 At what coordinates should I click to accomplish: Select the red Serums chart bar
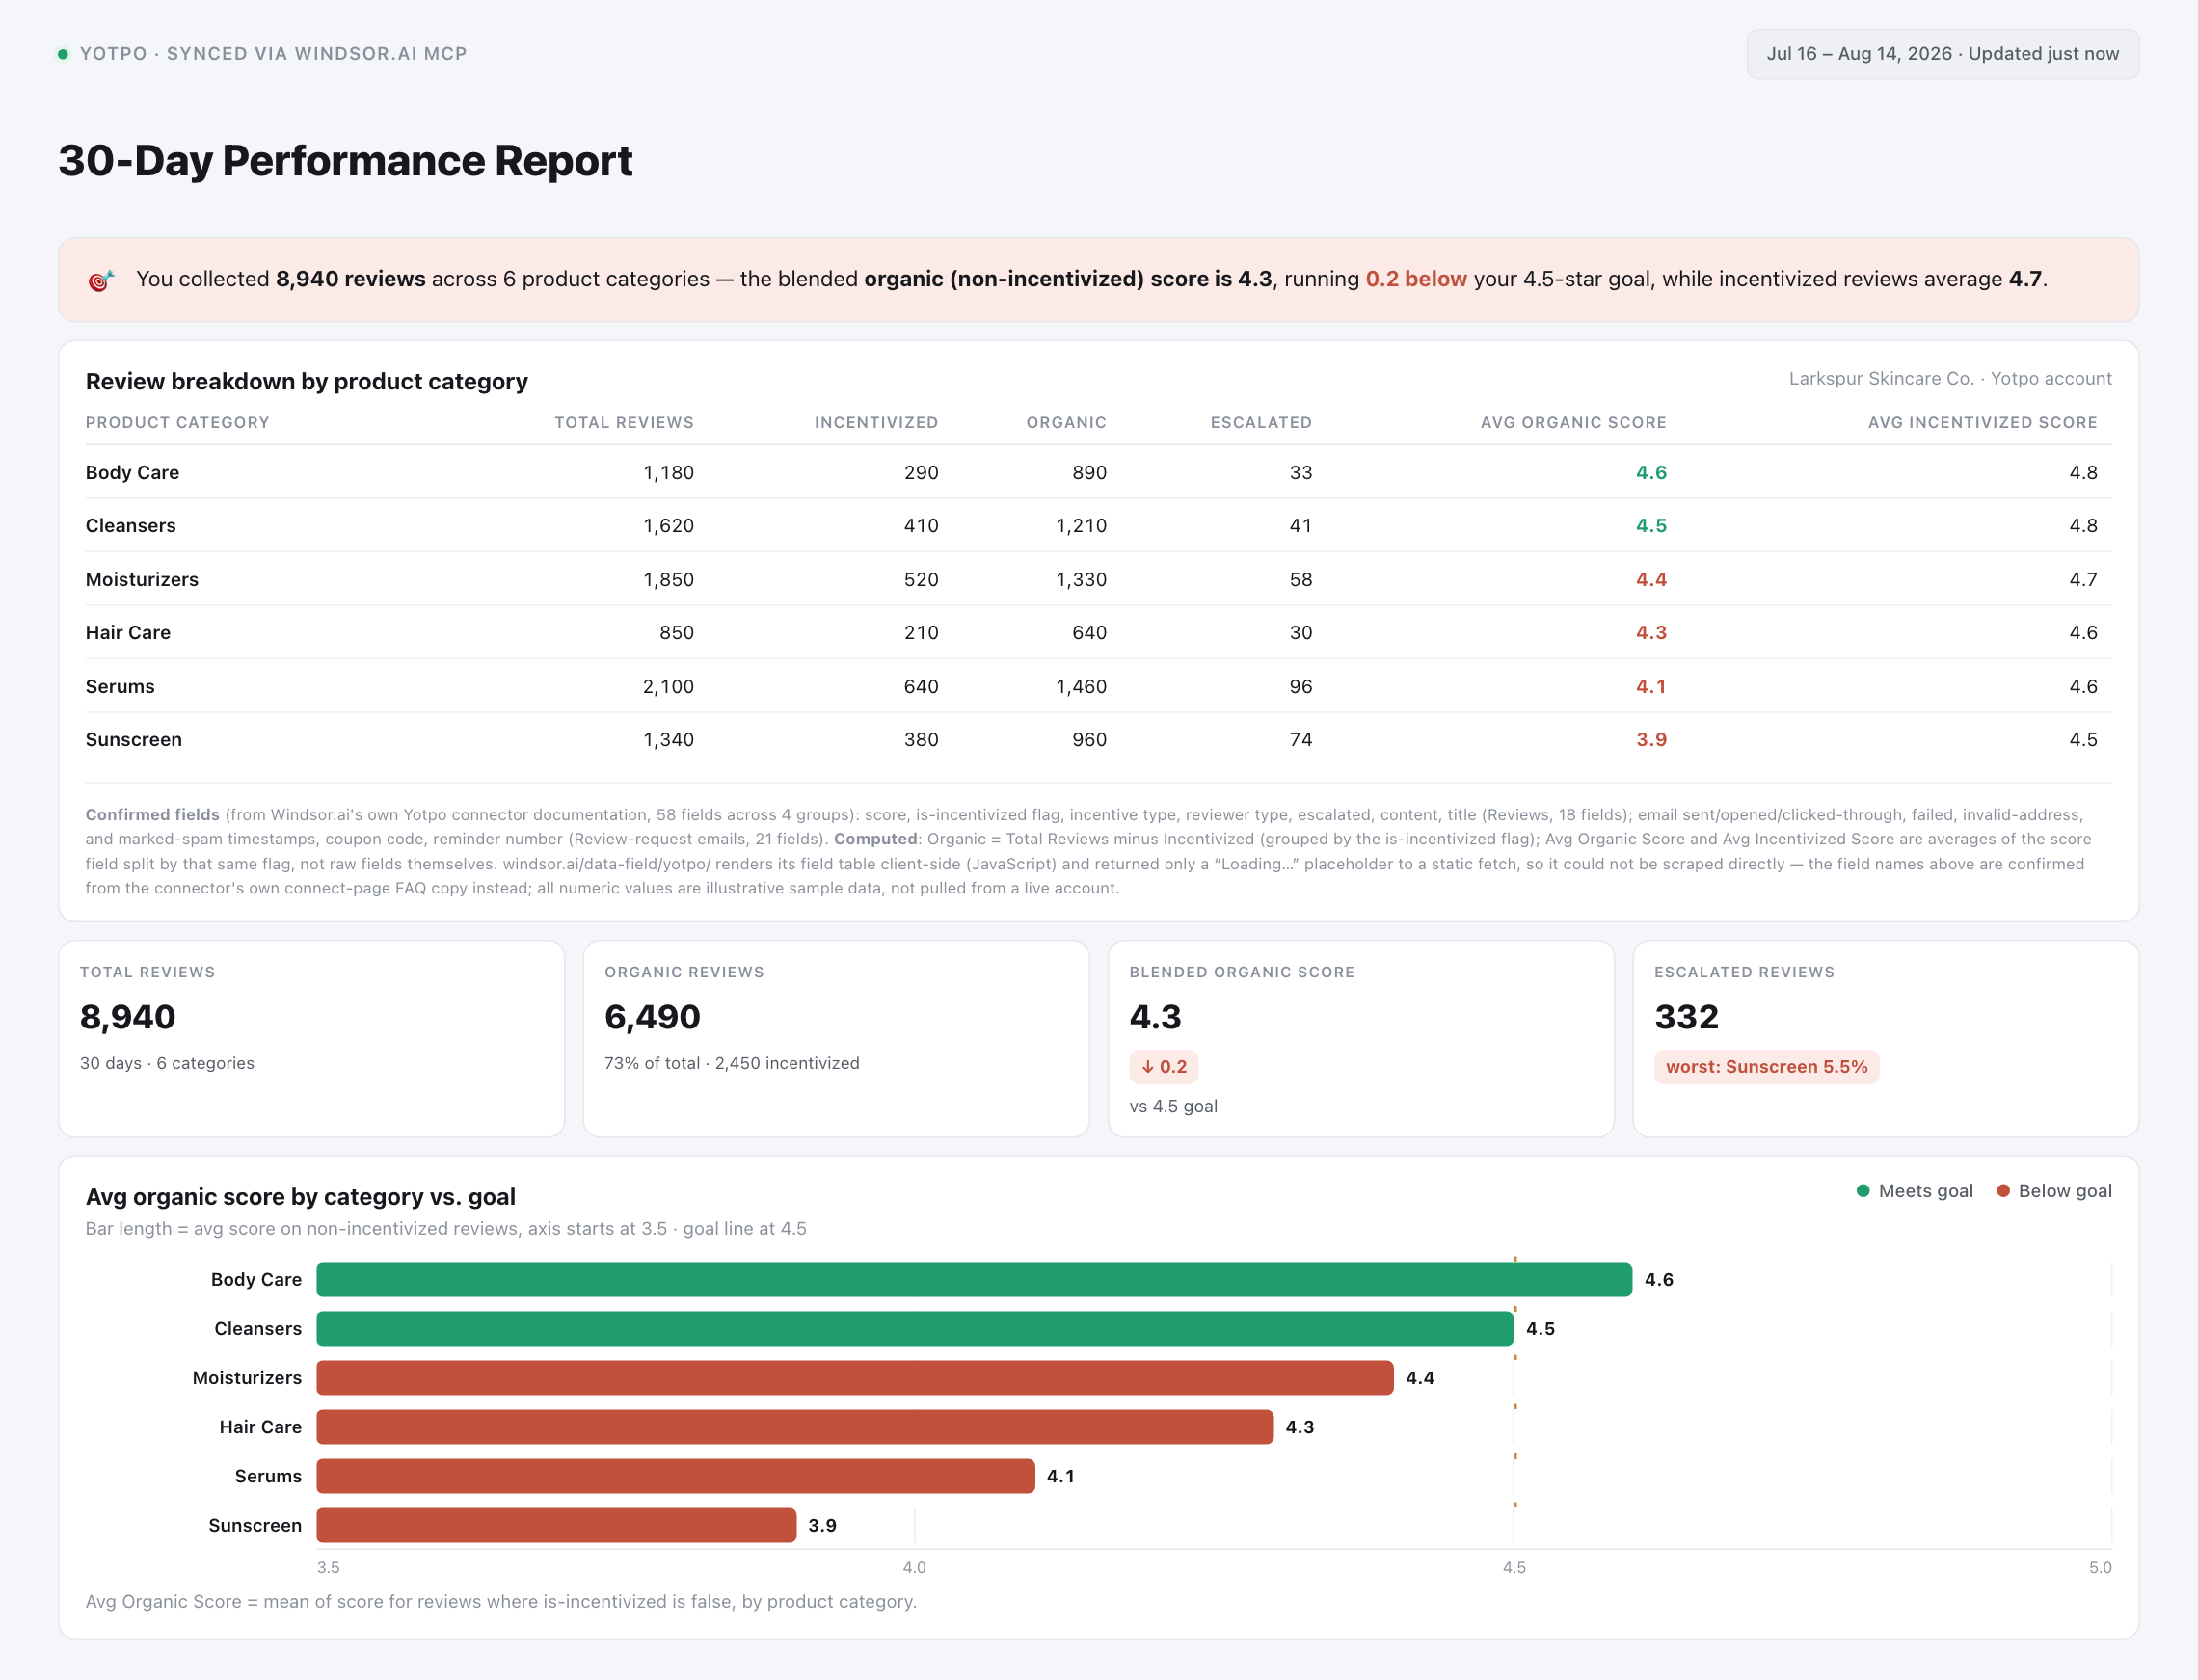(676, 1475)
